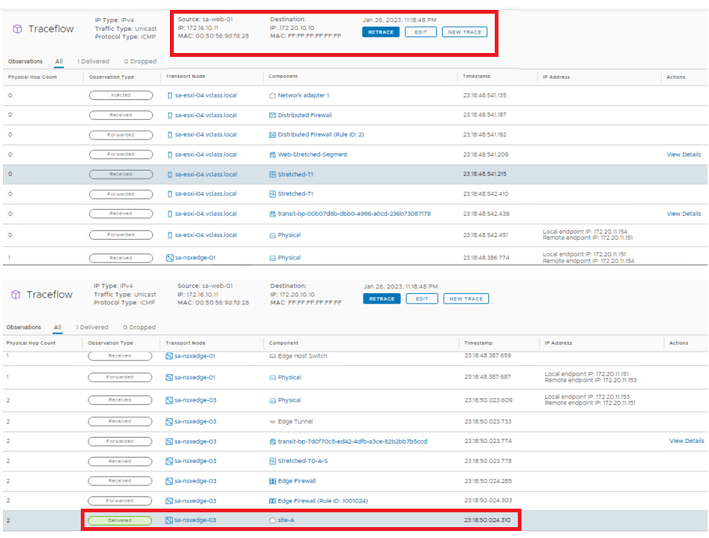Click the Injected observation badge

click(113, 95)
